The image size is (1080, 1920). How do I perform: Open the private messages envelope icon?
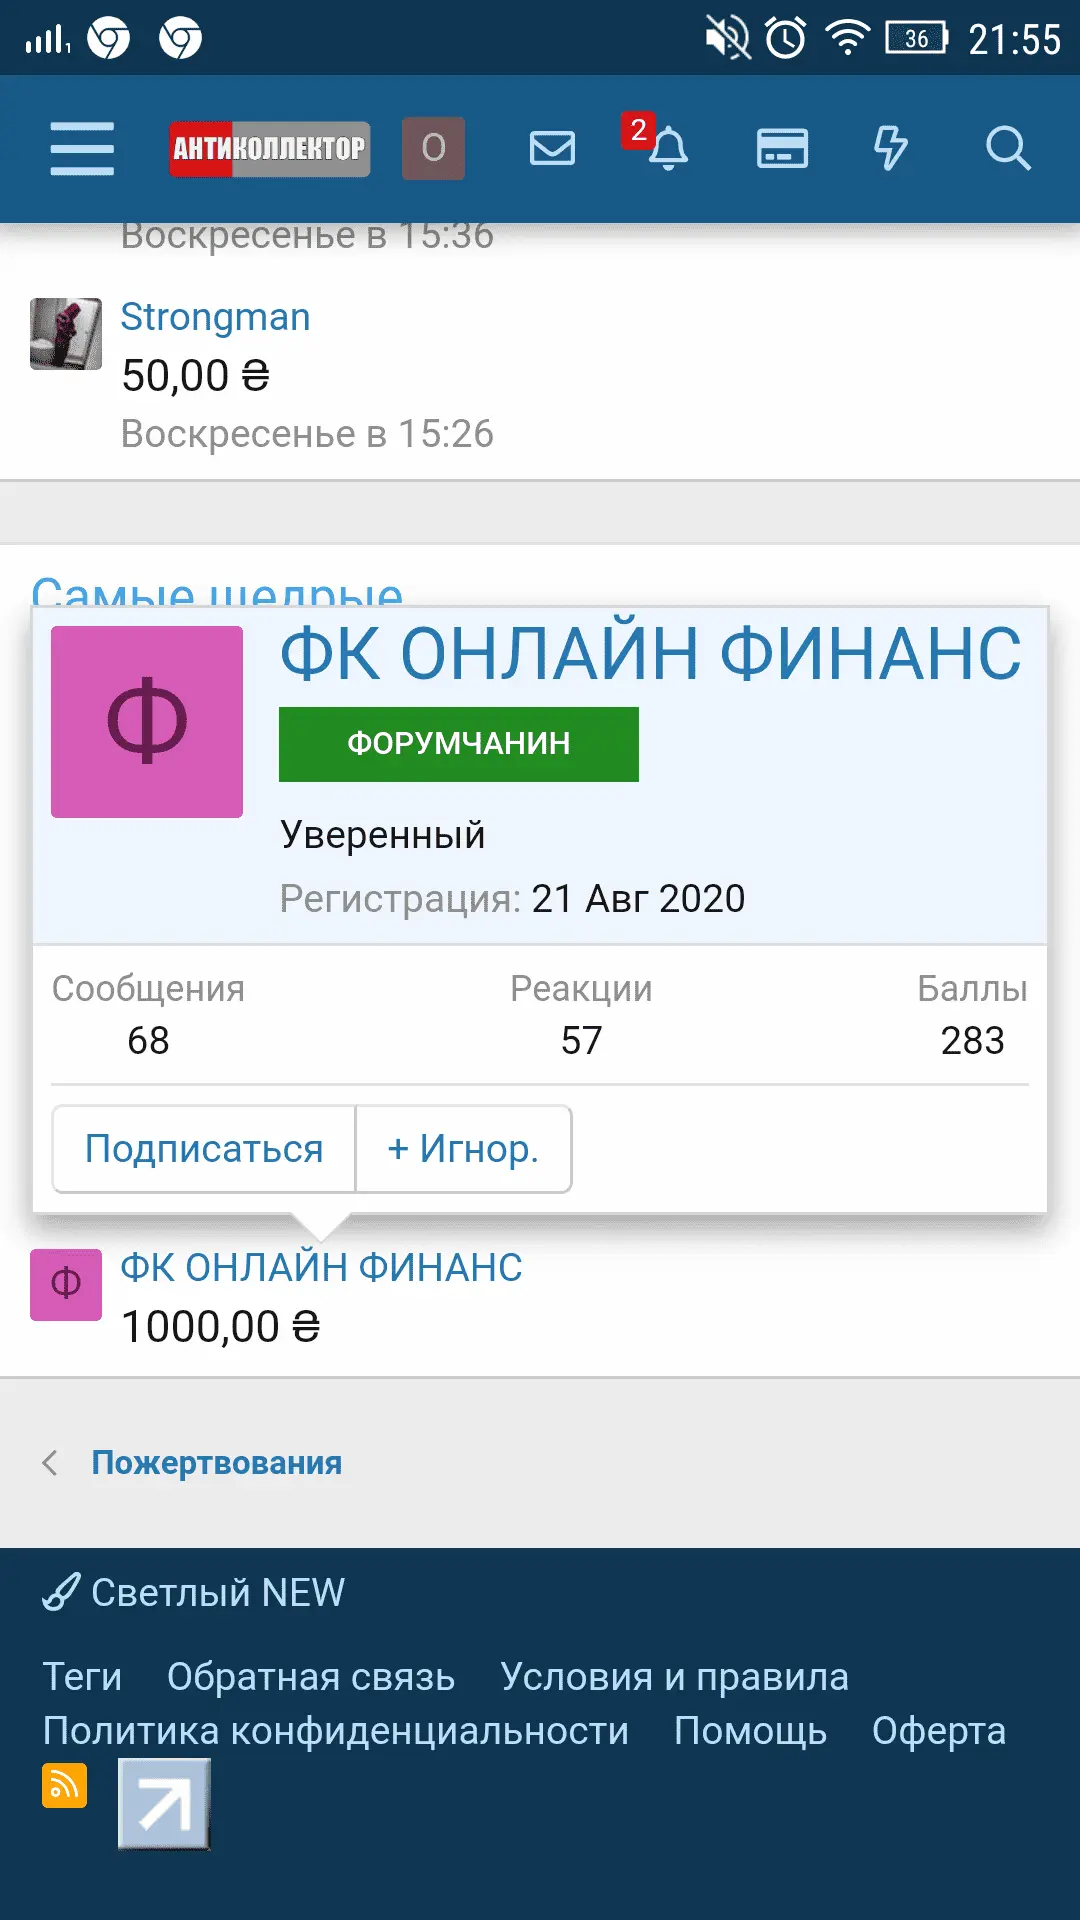[552, 149]
